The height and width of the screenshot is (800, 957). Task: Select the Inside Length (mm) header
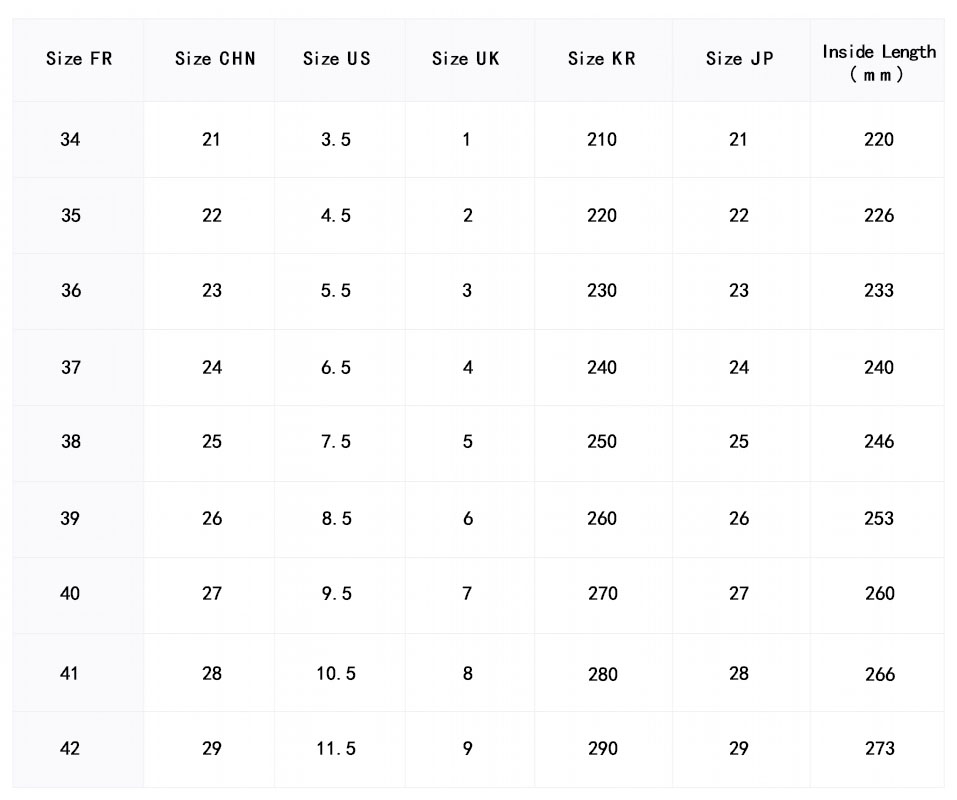click(x=879, y=62)
